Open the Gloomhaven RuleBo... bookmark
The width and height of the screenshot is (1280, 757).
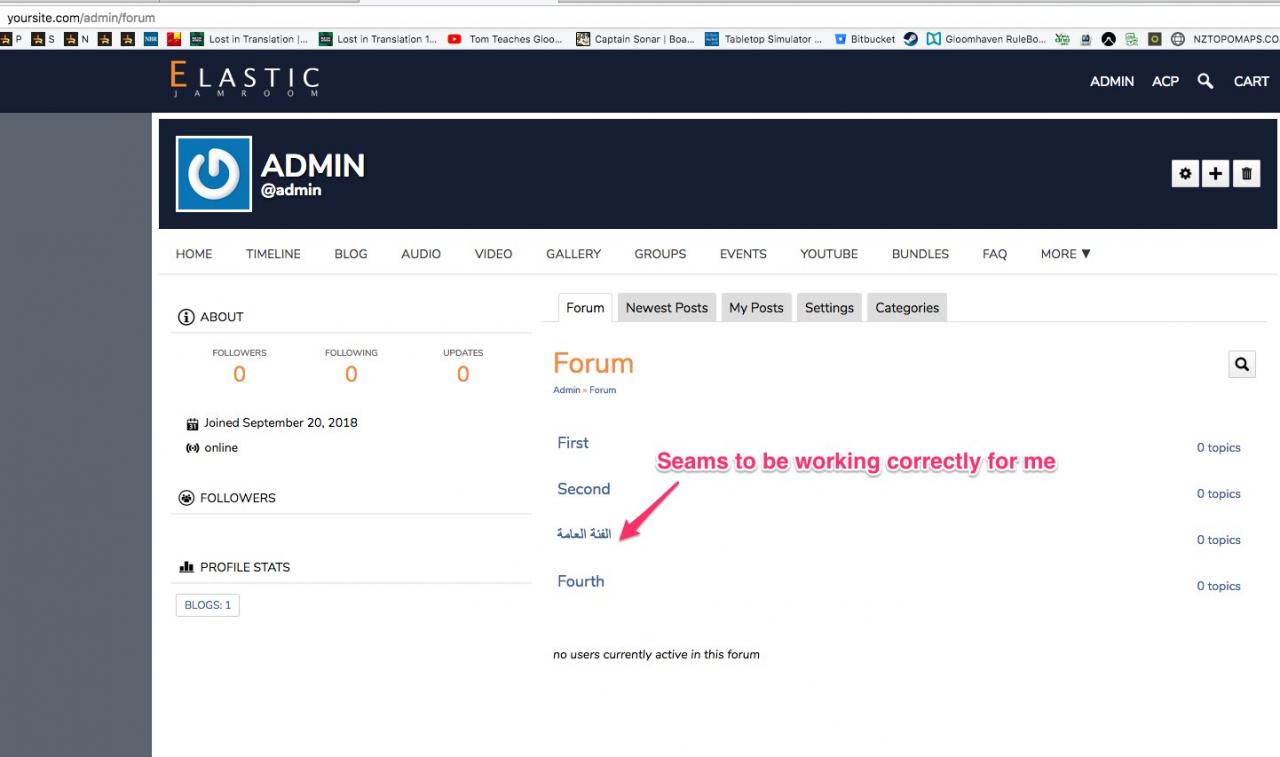[x=986, y=39]
